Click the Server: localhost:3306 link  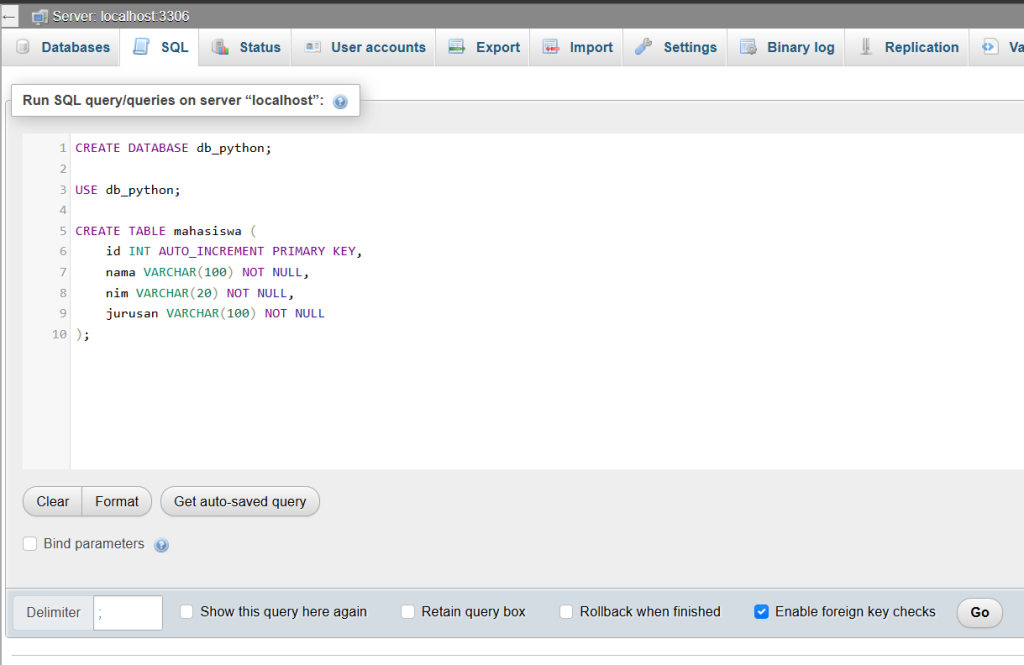(x=121, y=16)
